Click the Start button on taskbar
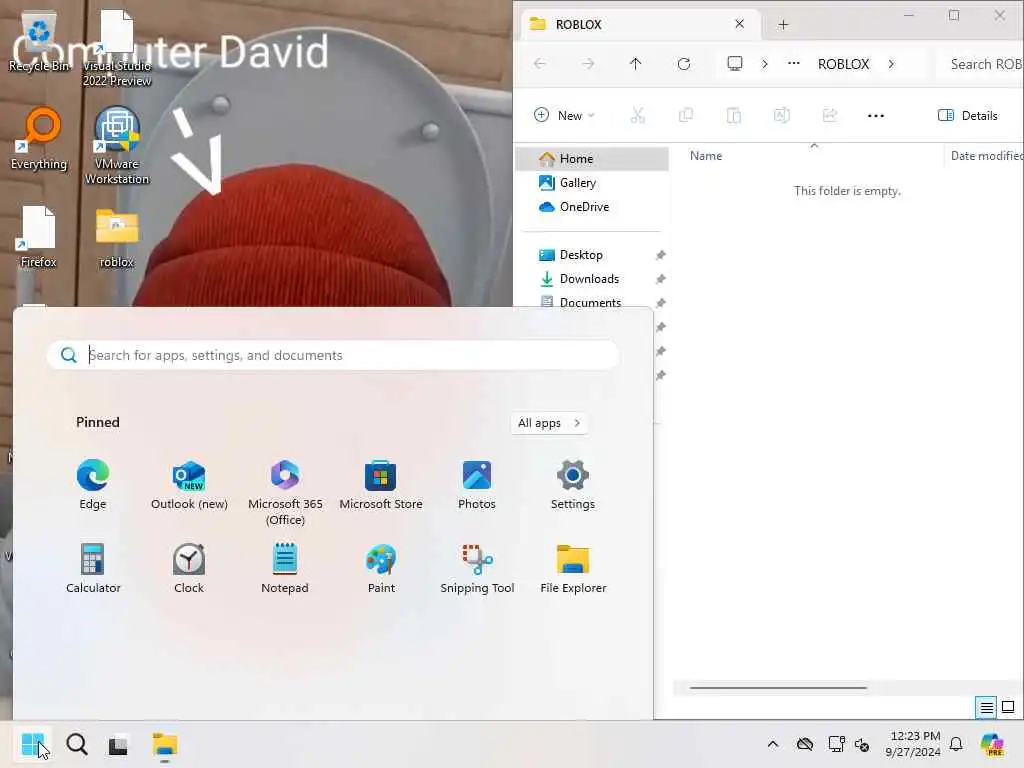 pos(32,744)
